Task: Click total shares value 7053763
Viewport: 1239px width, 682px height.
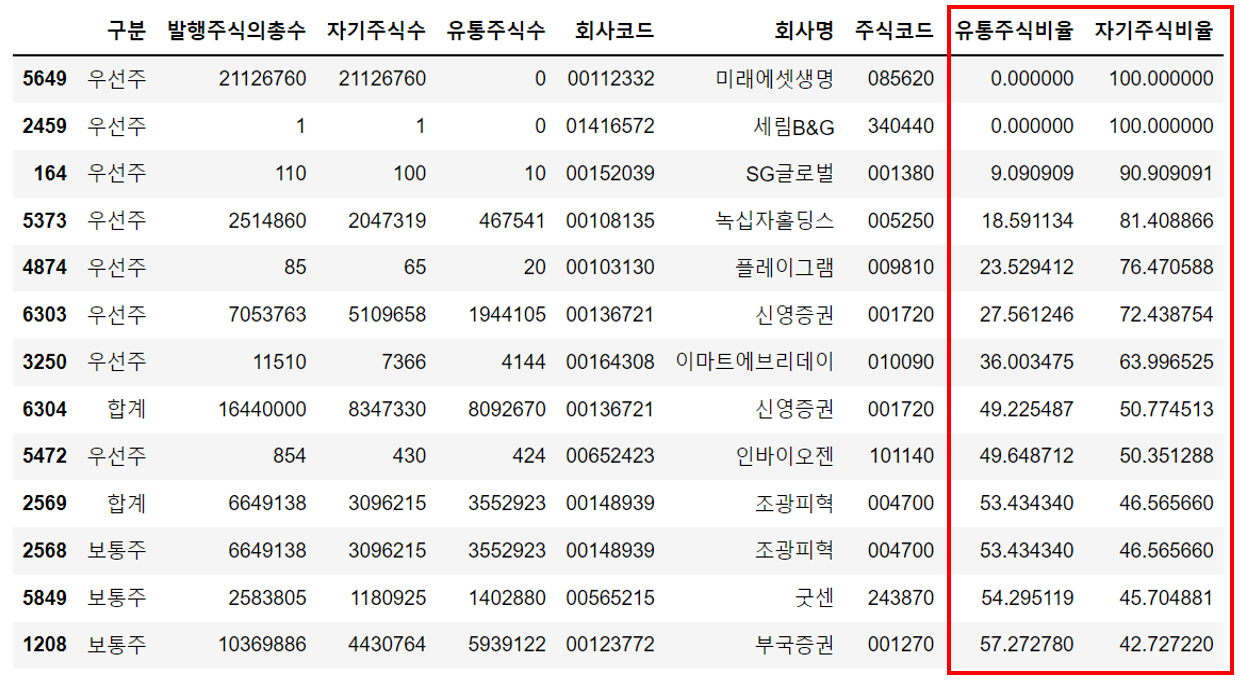Action: pos(268,314)
